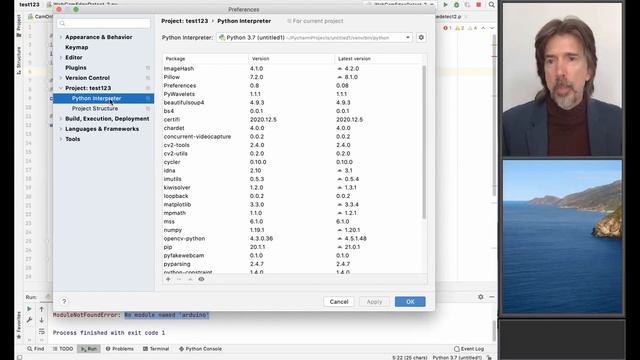The image size is (640, 360).
Task: Expand Version Control settings group
Action: [x=61, y=78]
